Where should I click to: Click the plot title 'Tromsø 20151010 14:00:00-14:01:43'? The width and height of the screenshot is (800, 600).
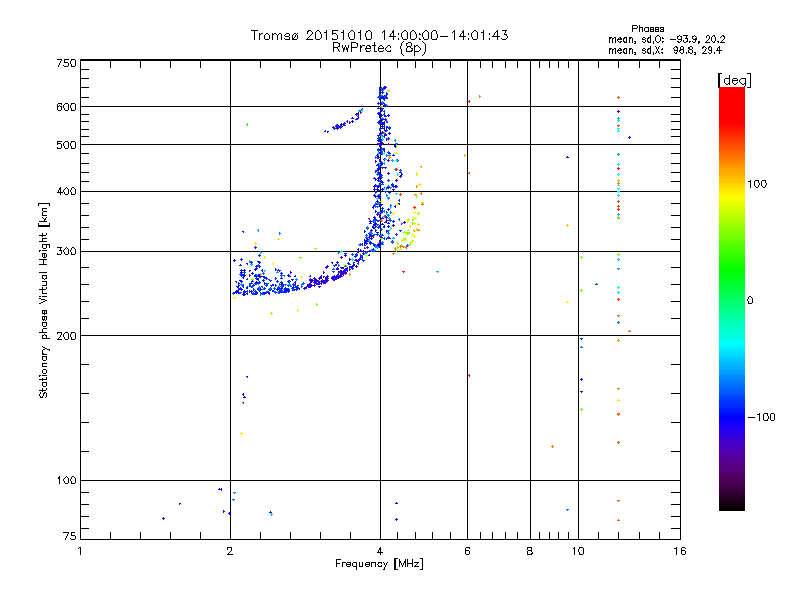pos(379,35)
